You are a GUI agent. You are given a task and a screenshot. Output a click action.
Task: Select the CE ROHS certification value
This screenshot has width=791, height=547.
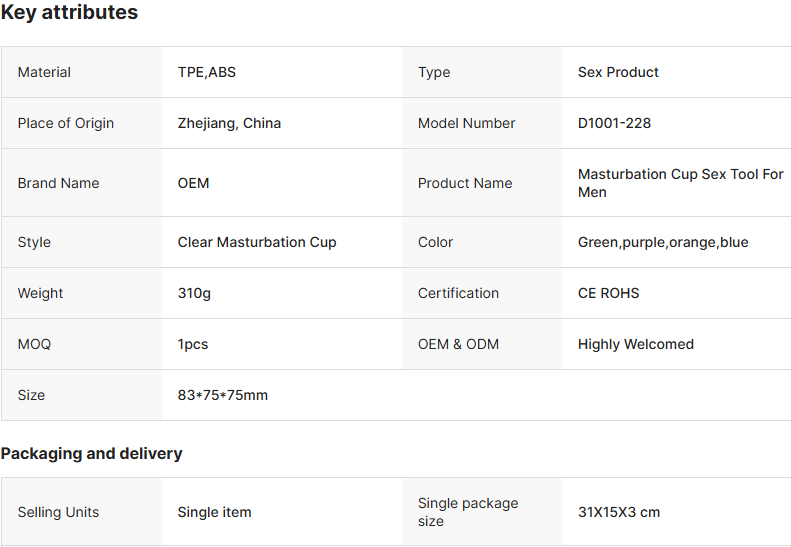608,293
